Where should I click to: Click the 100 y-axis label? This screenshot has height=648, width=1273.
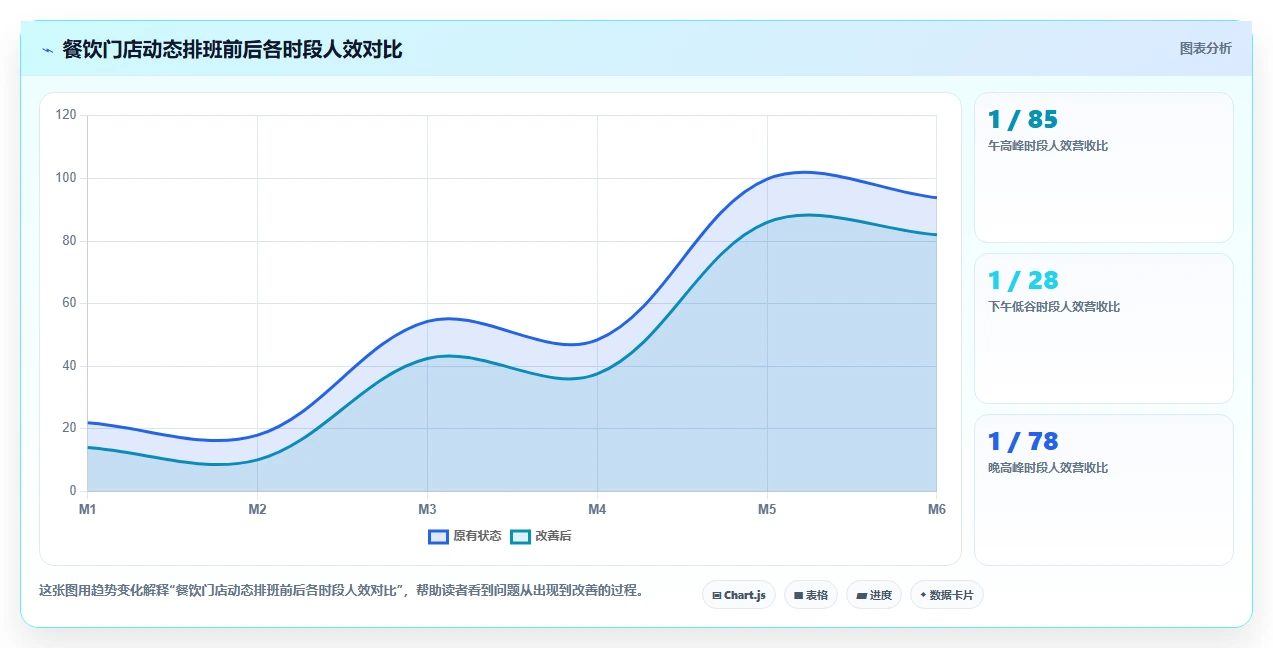67,178
